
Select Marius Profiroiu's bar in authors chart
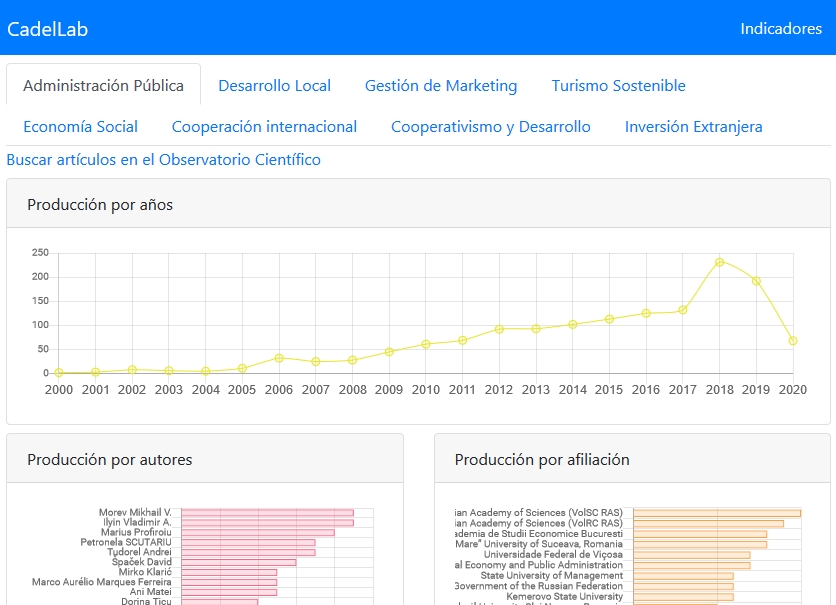coord(258,533)
